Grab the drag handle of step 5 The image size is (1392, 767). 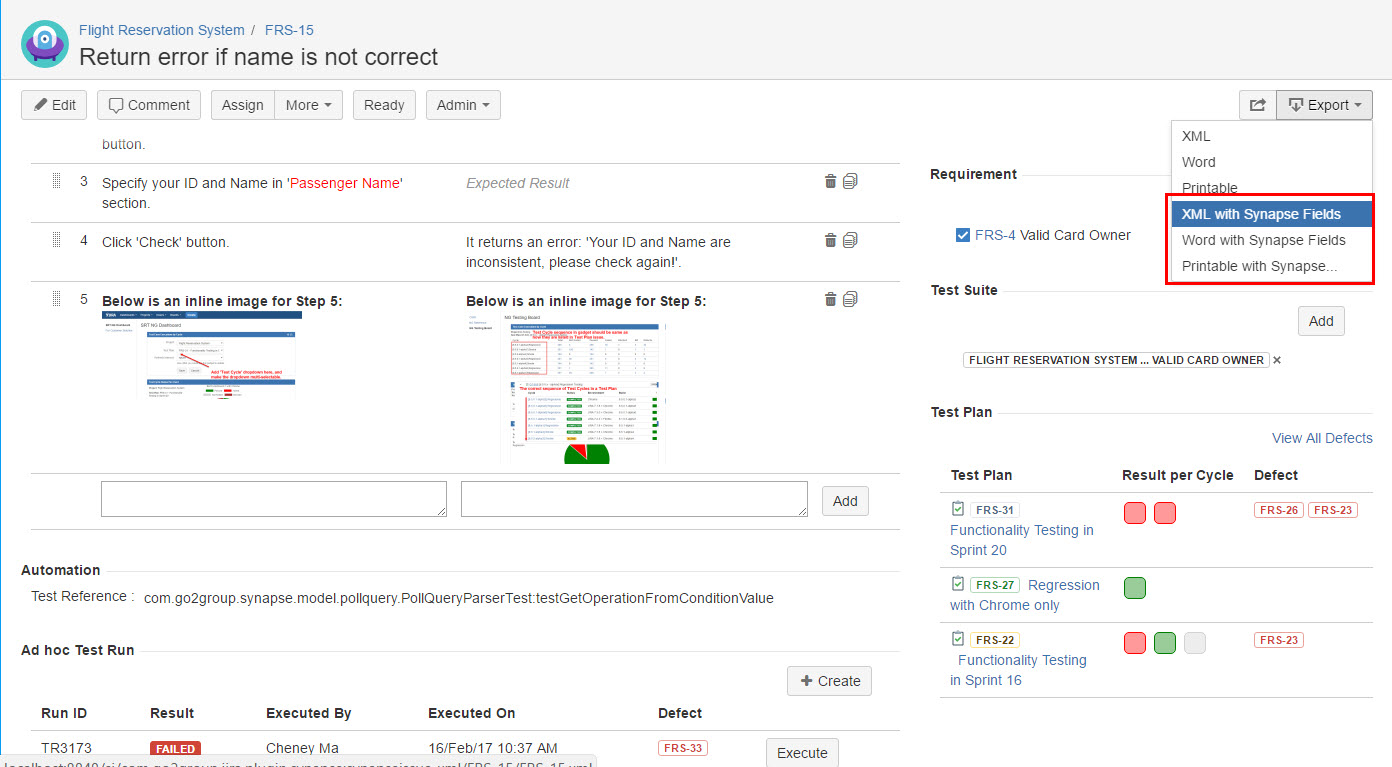tap(56, 299)
